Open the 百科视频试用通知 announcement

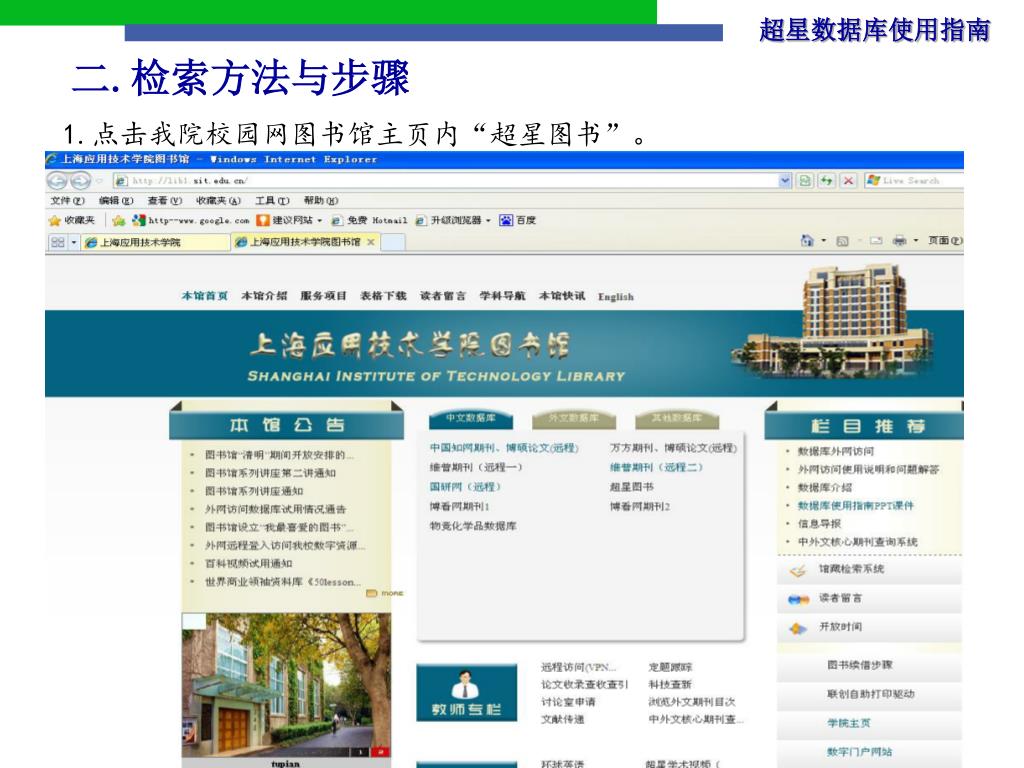tap(248, 563)
